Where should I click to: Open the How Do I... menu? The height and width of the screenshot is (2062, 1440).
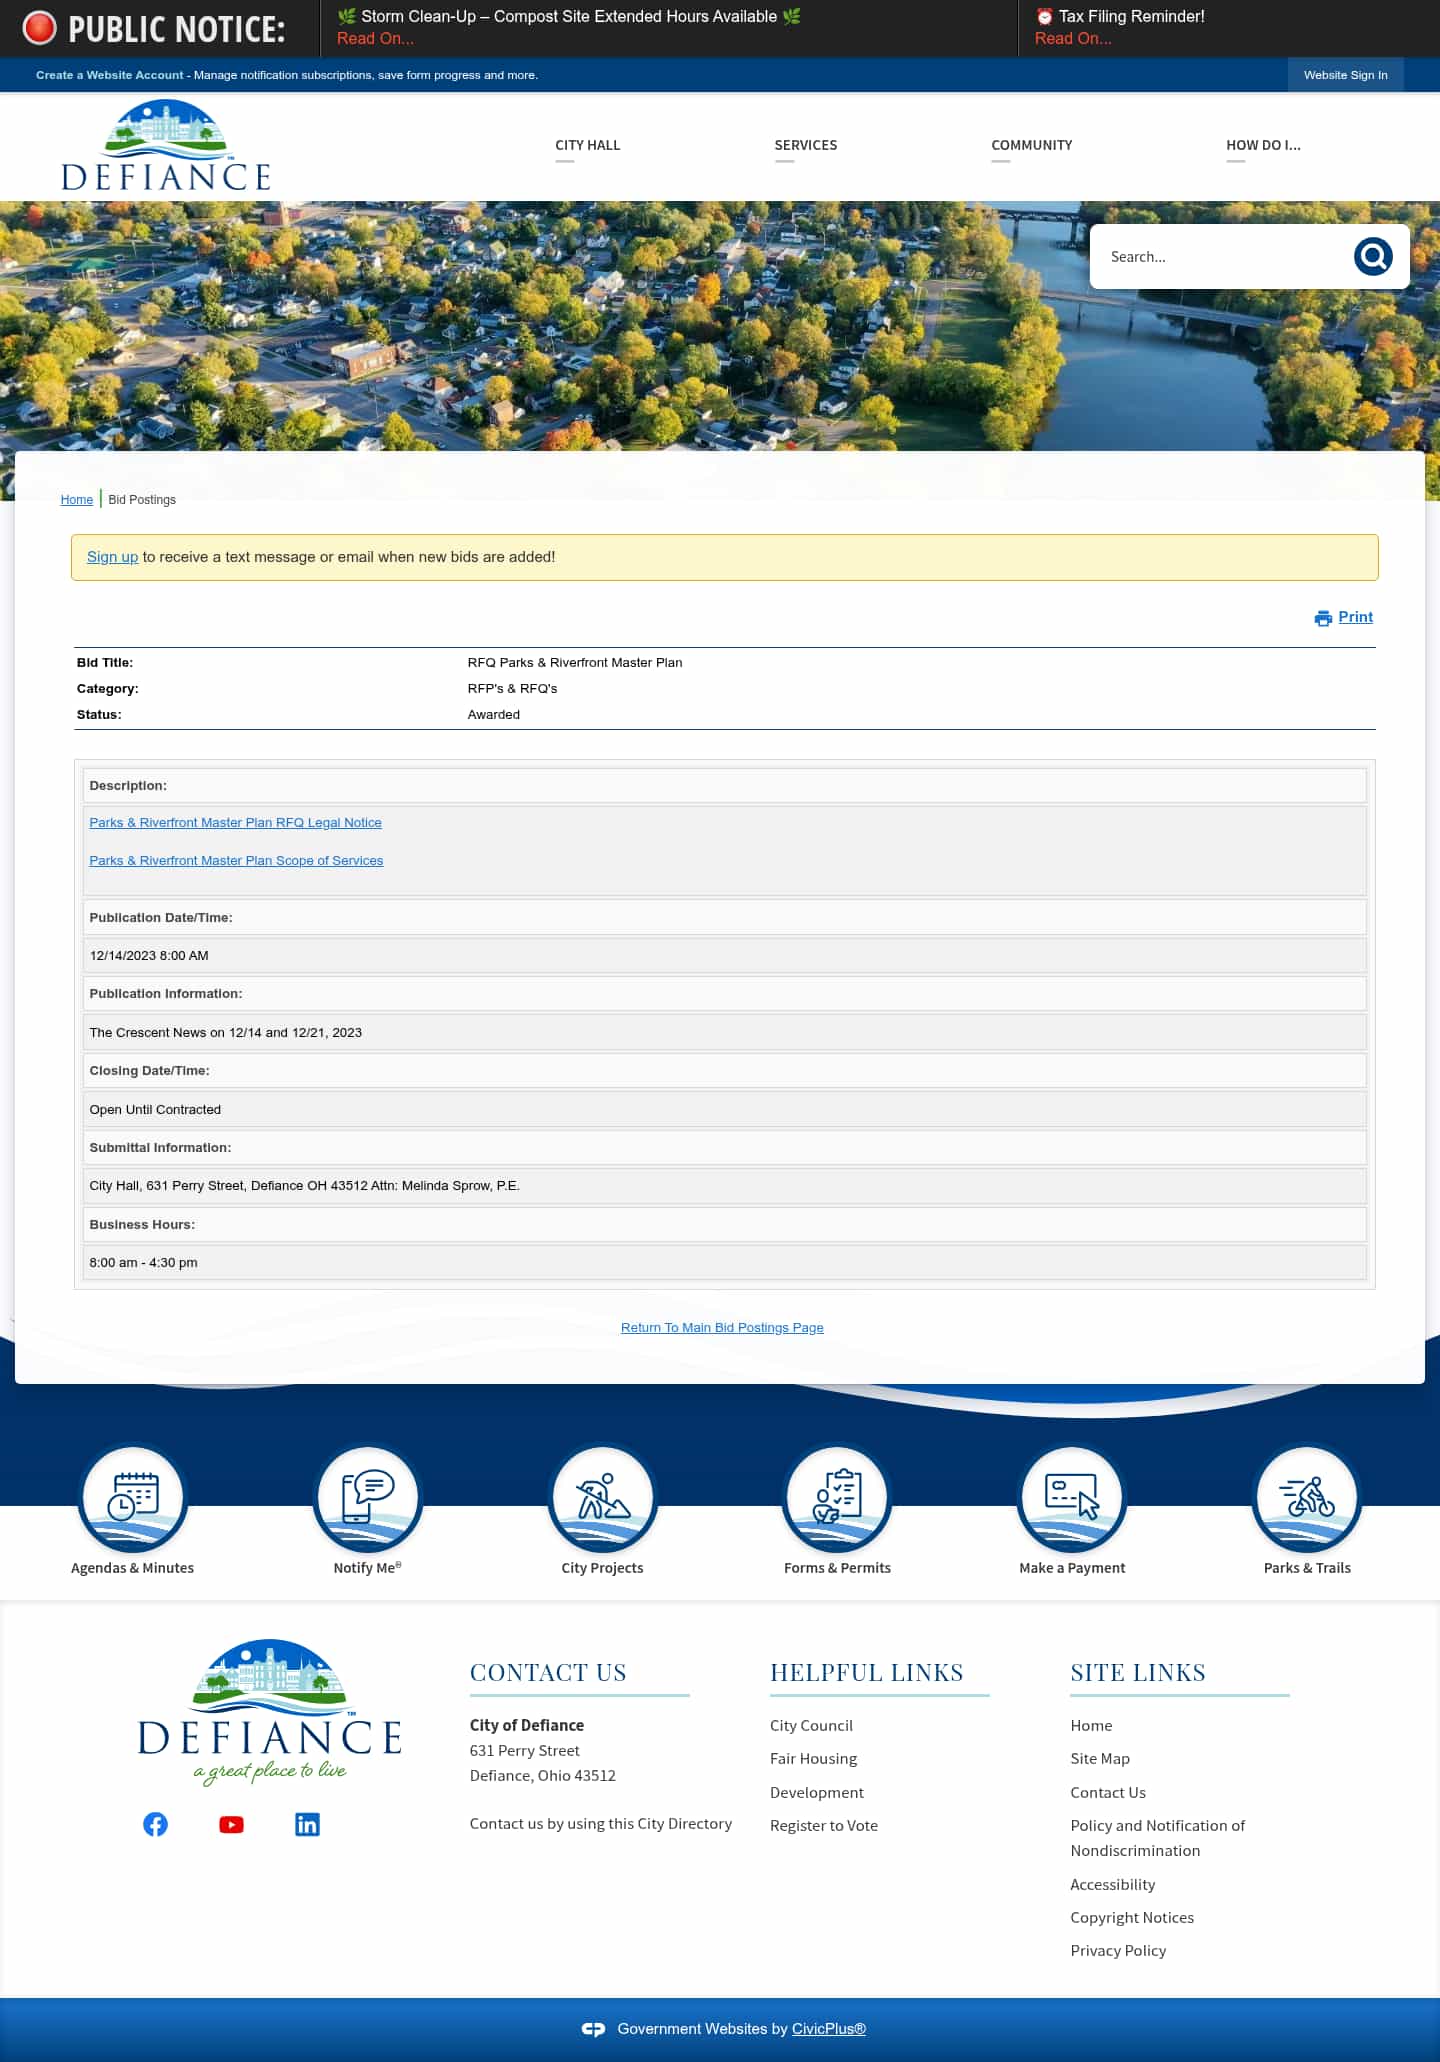pos(1263,145)
